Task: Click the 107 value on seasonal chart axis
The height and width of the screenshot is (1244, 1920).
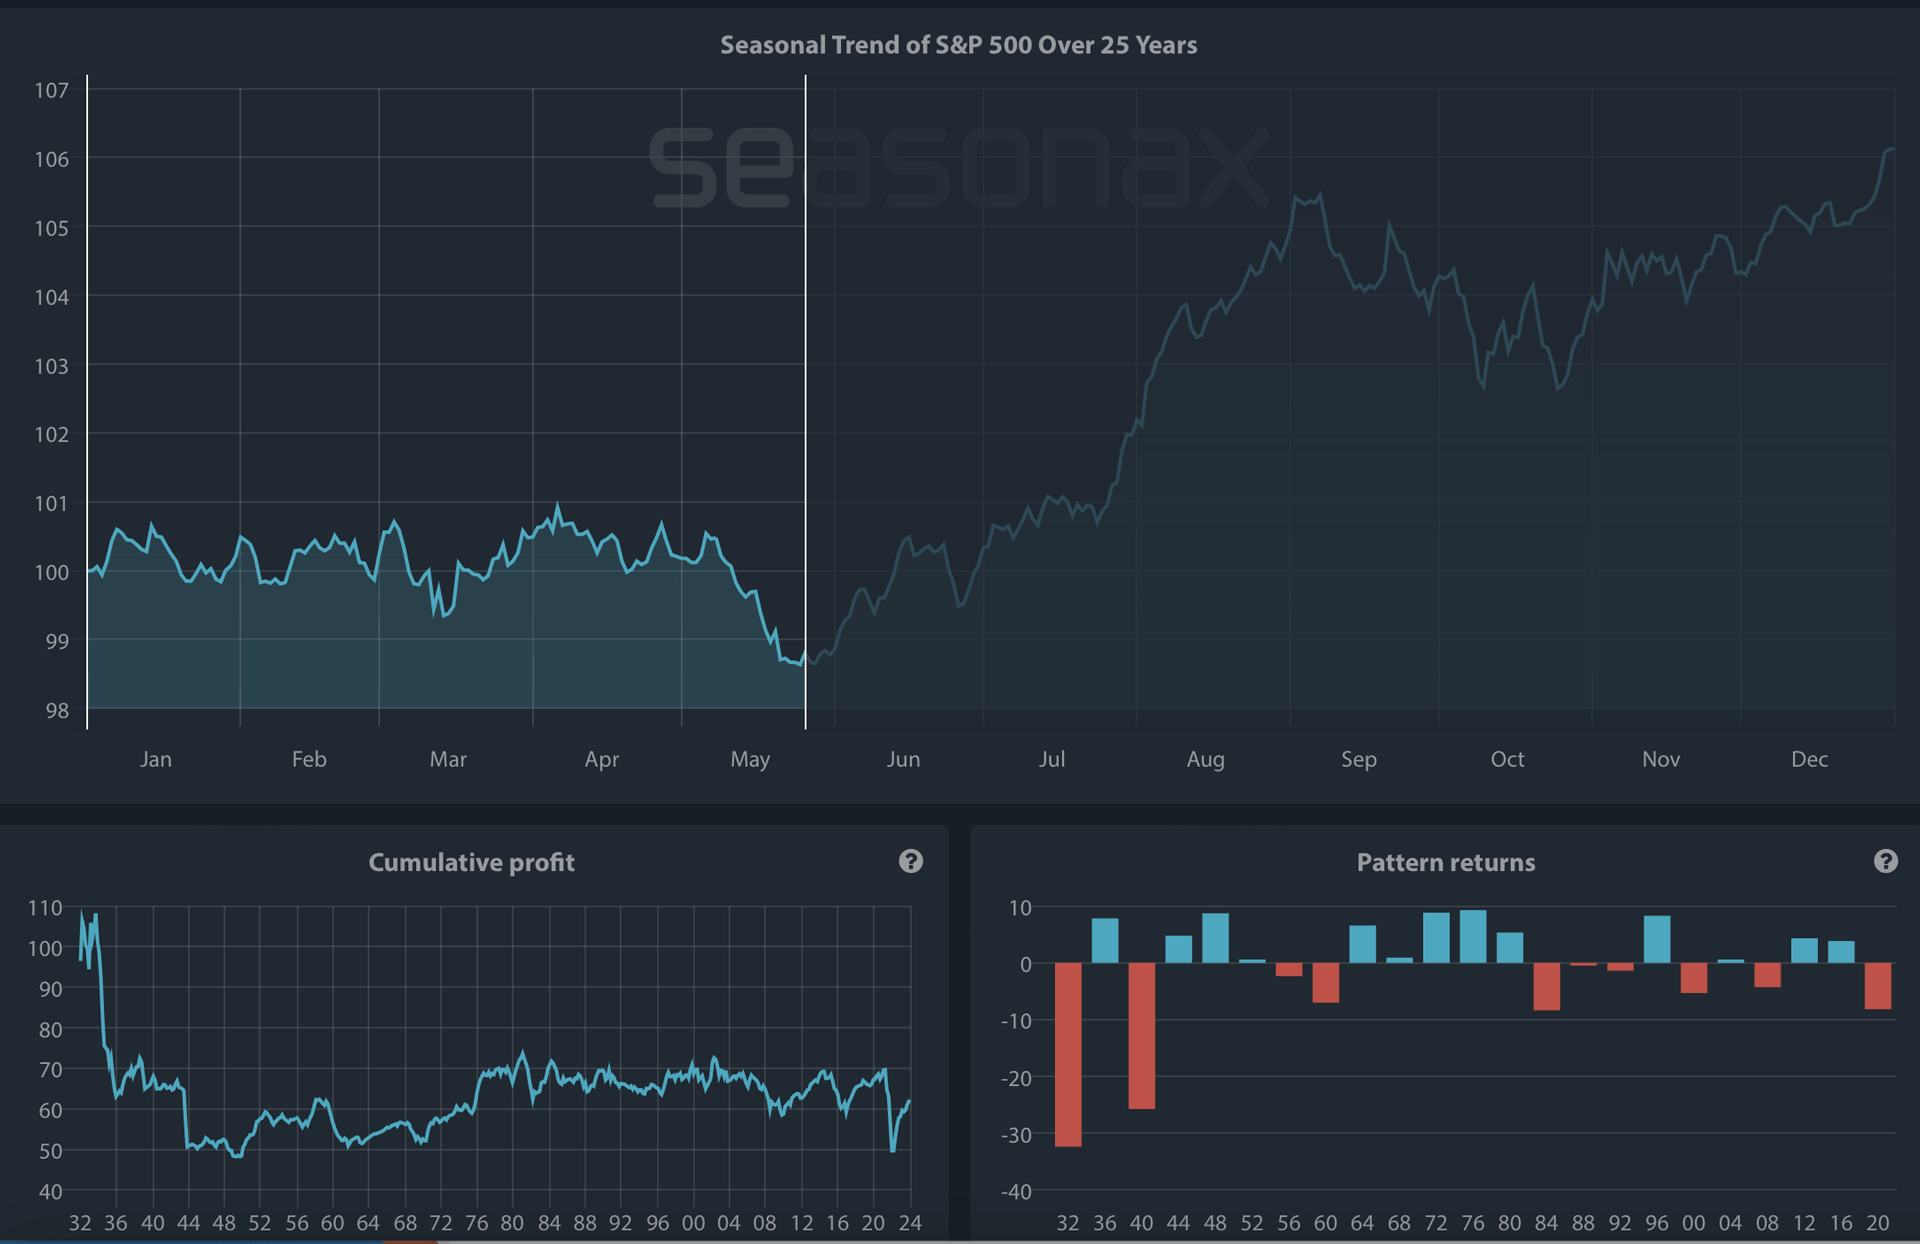Action: [51, 90]
